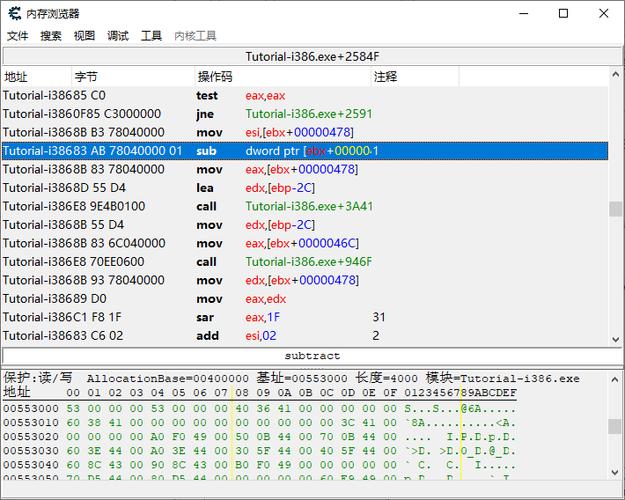Click the Tutorial-i386.exe+2584F address bar

[312, 57]
